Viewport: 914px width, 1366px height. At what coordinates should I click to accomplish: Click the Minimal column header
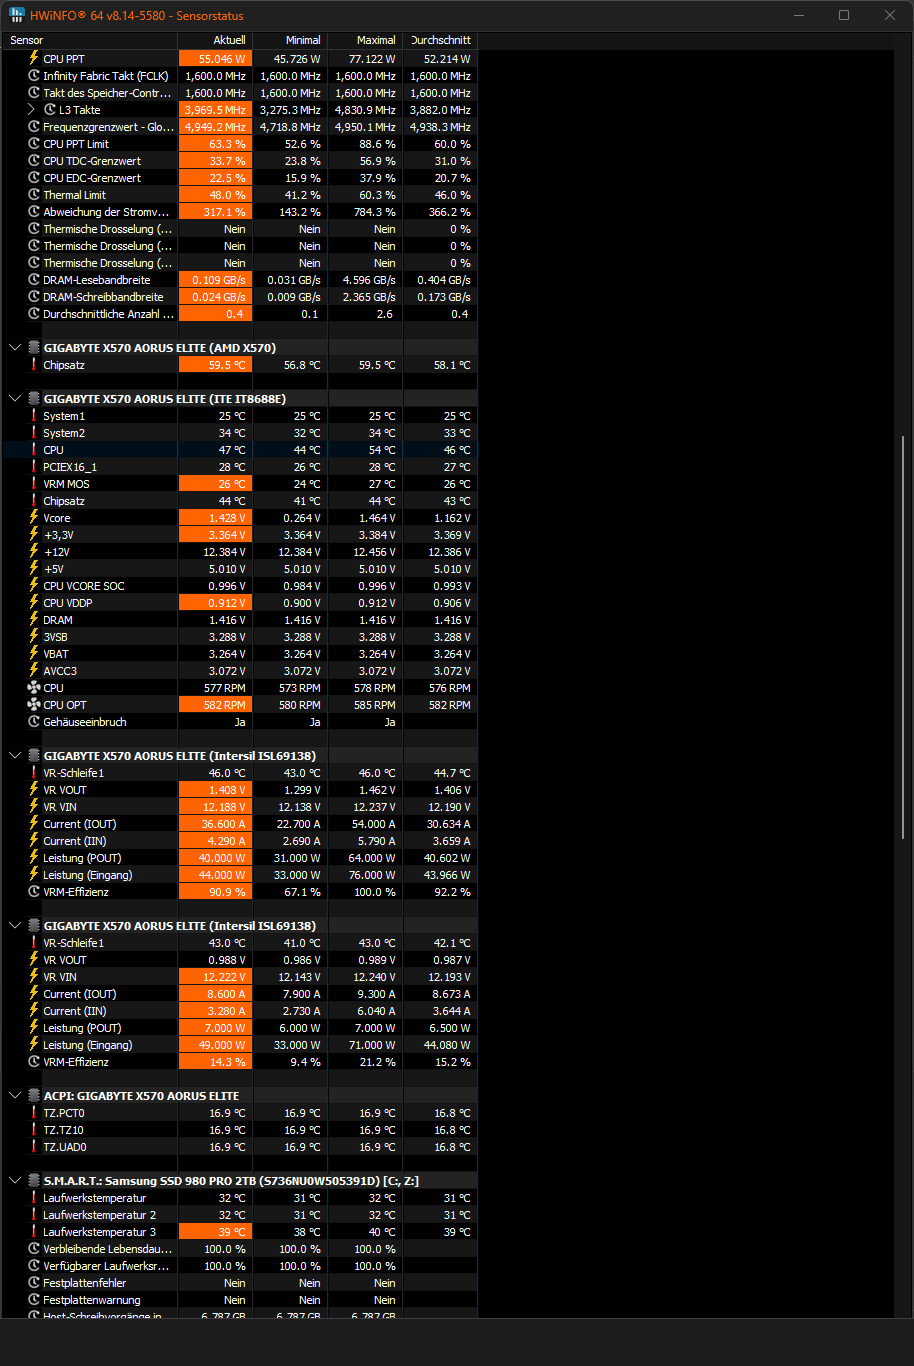tap(290, 40)
